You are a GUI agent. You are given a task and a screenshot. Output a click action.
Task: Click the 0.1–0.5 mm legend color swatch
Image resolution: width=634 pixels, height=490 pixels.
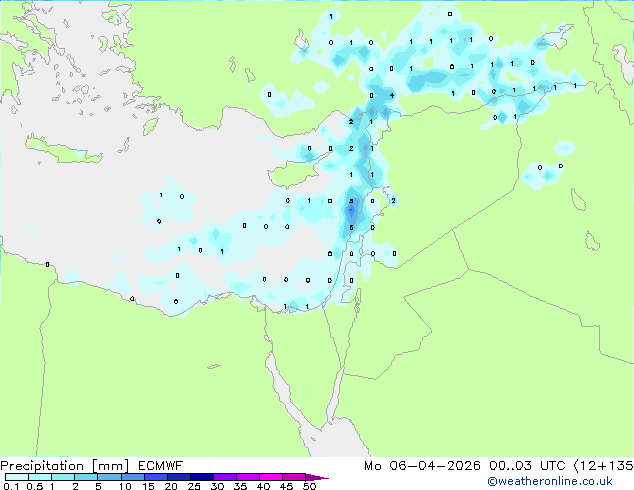click(x=17, y=477)
